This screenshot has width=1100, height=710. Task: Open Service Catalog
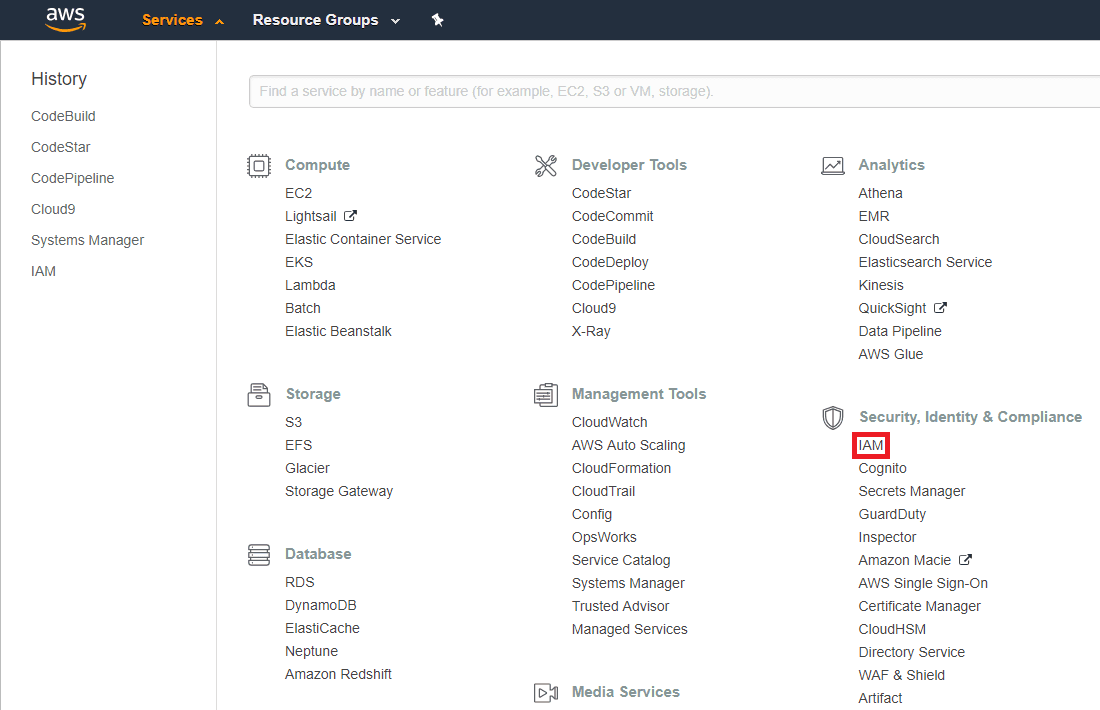click(621, 561)
